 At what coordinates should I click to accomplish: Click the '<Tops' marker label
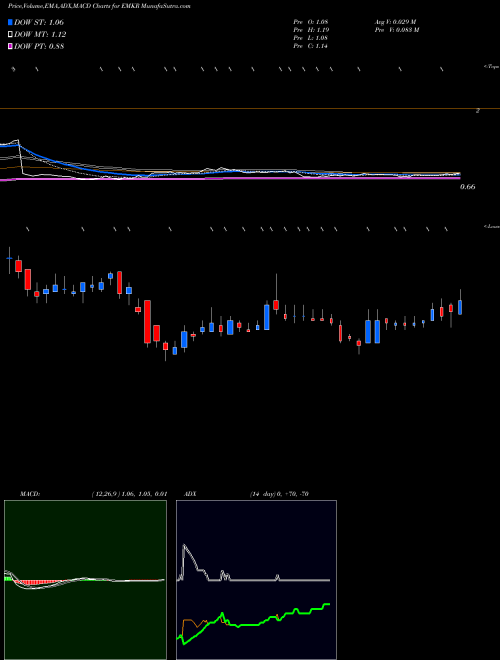tap(491, 67)
